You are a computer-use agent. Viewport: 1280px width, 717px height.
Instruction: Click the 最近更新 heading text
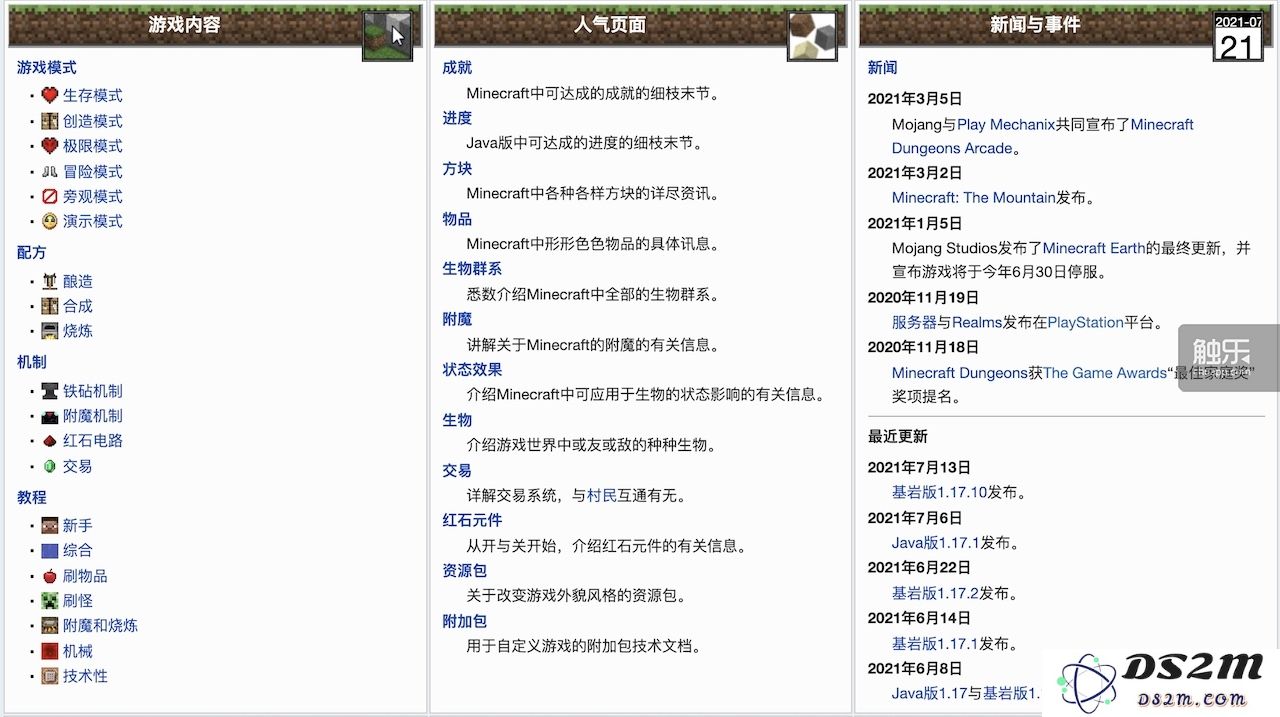(x=897, y=436)
